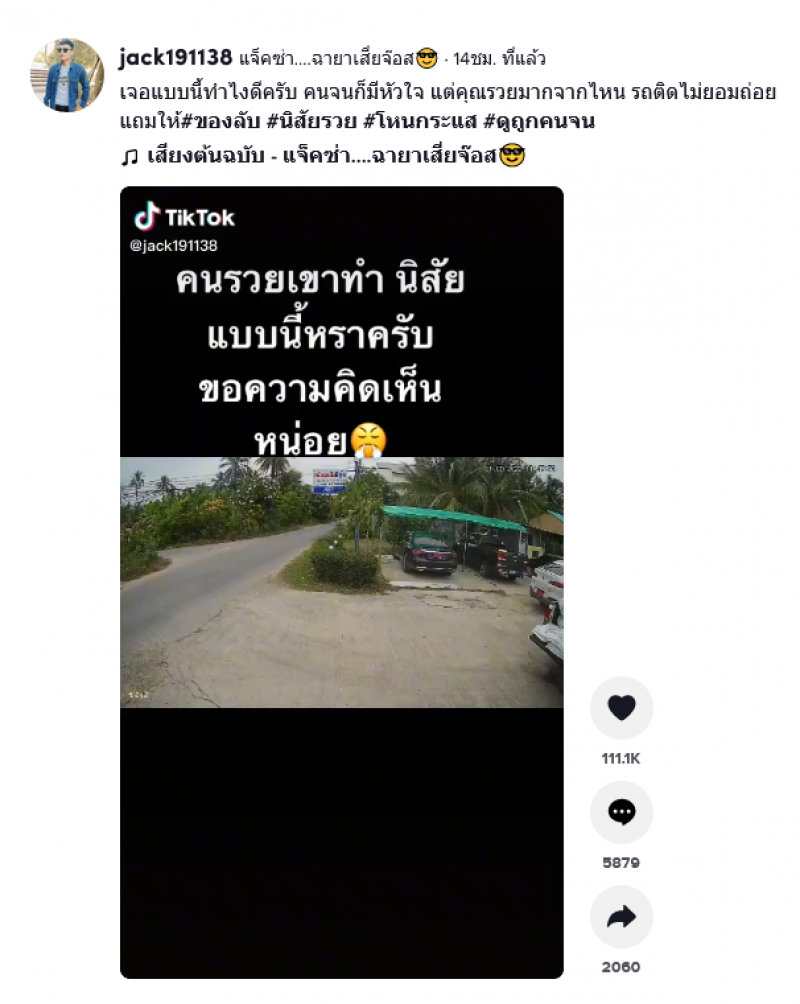This screenshot has height=1004, width=800.
Task: Play the video by clicking the CCTV footage
Action: coord(341,582)
